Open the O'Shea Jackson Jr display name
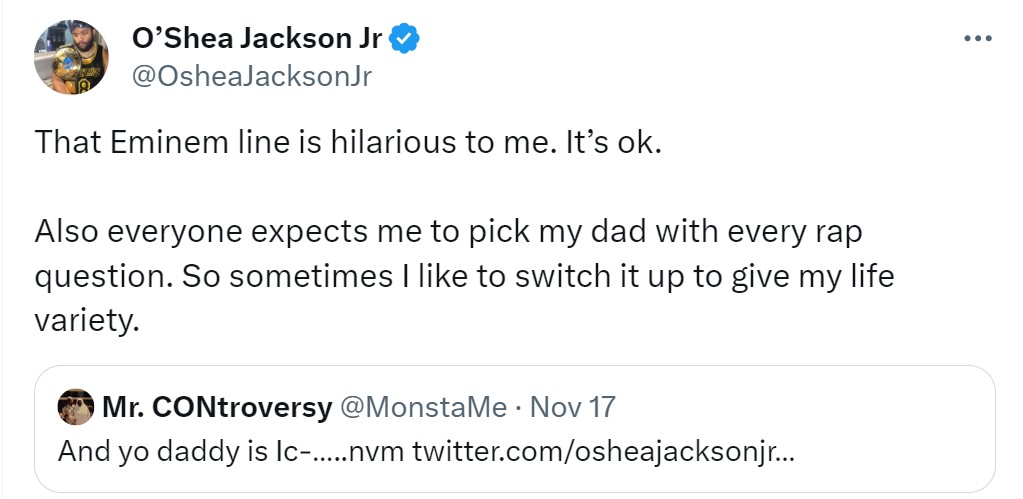This screenshot has width=1023, height=499. tap(256, 39)
